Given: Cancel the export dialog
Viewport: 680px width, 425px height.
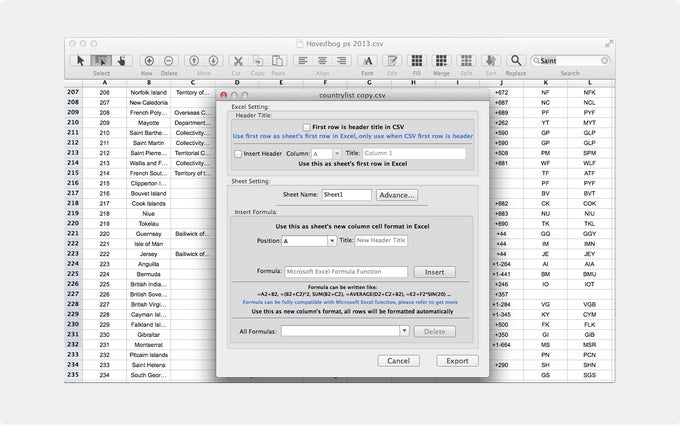Looking at the screenshot, I should [398, 360].
